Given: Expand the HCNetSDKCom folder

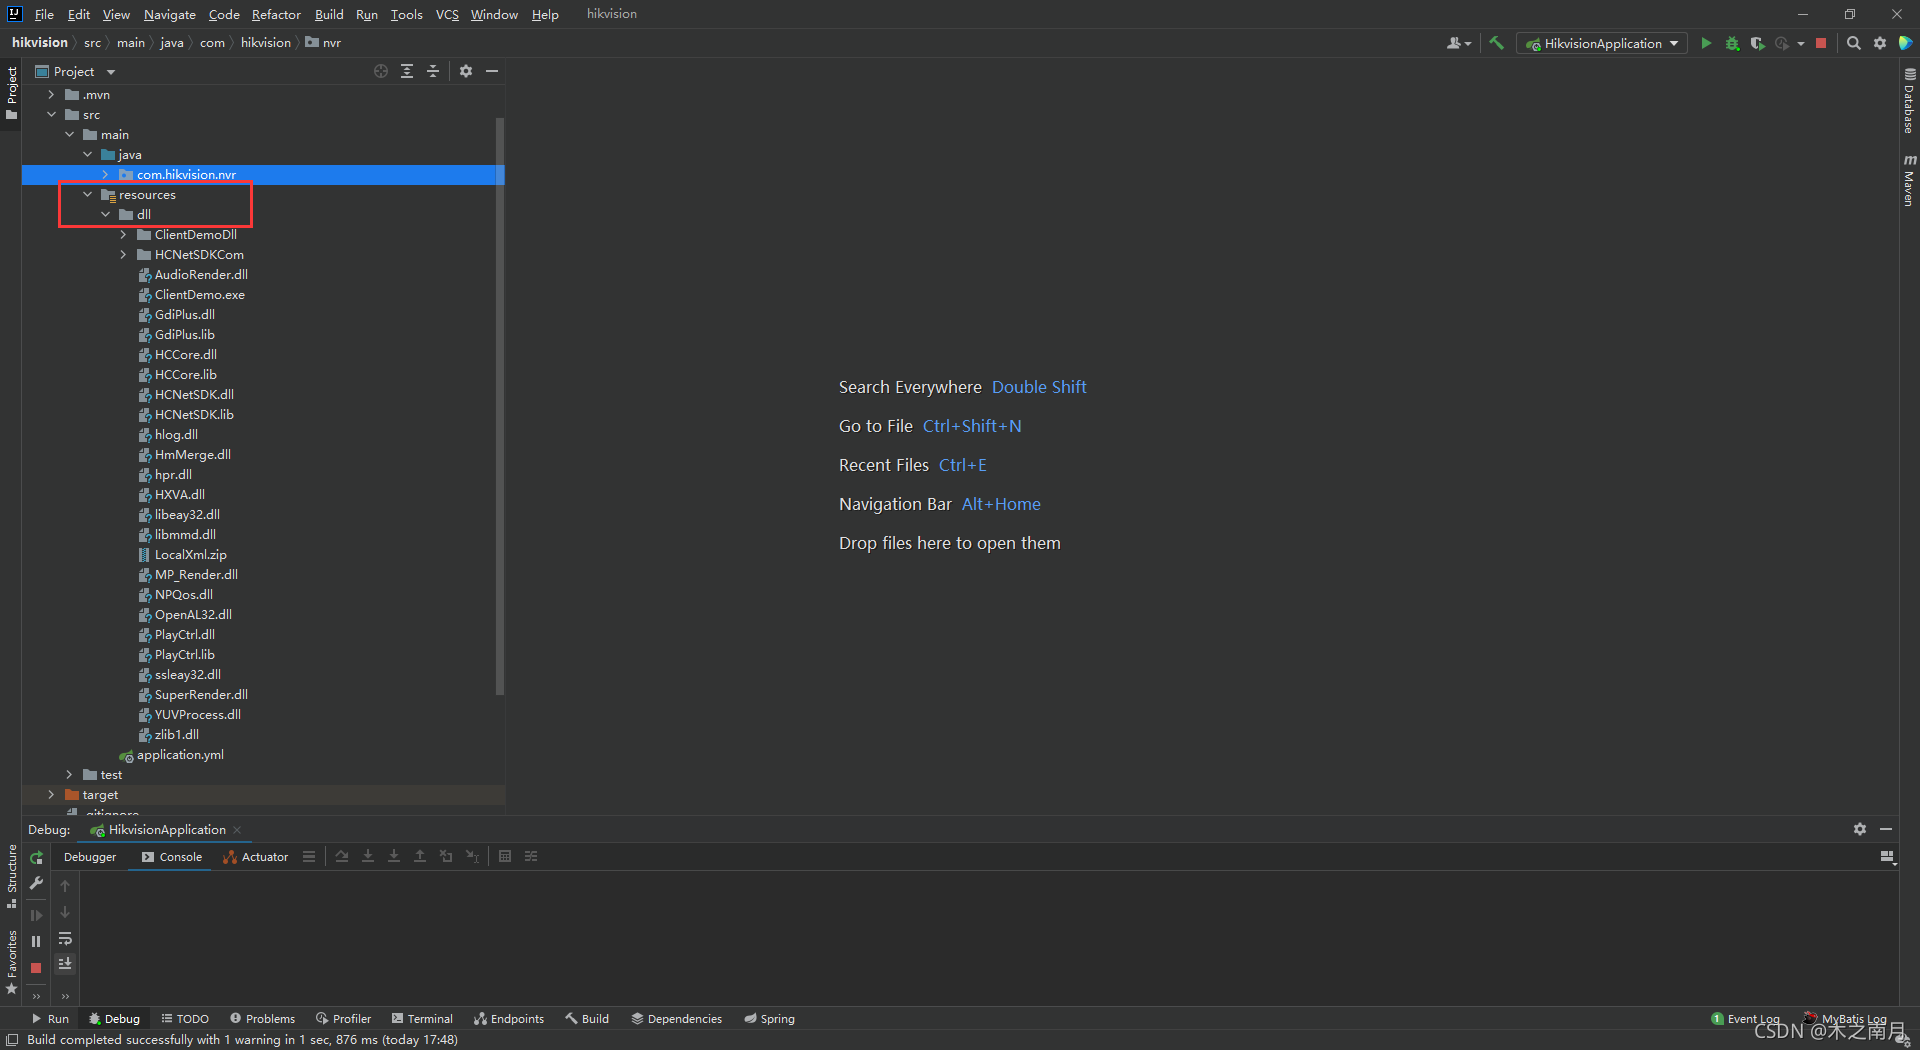Looking at the screenshot, I should (123, 255).
